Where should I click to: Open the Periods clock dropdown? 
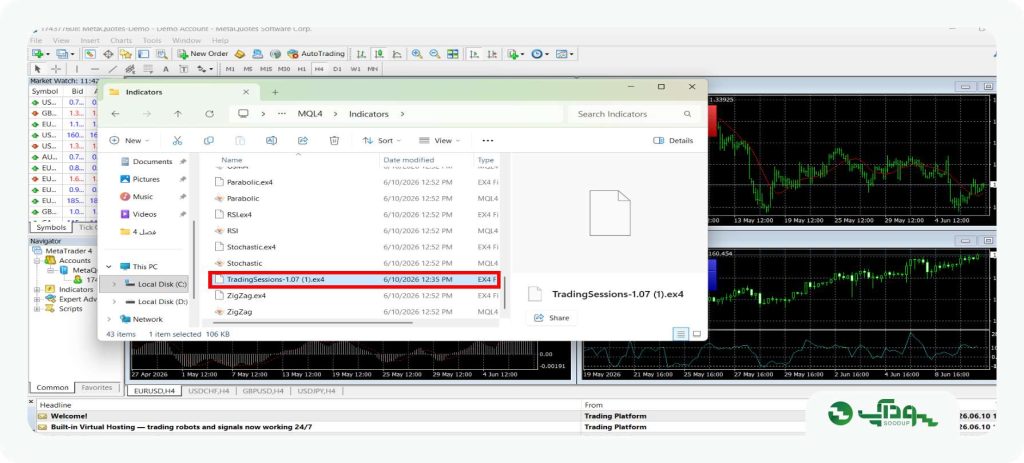pyautogui.click(x=539, y=54)
